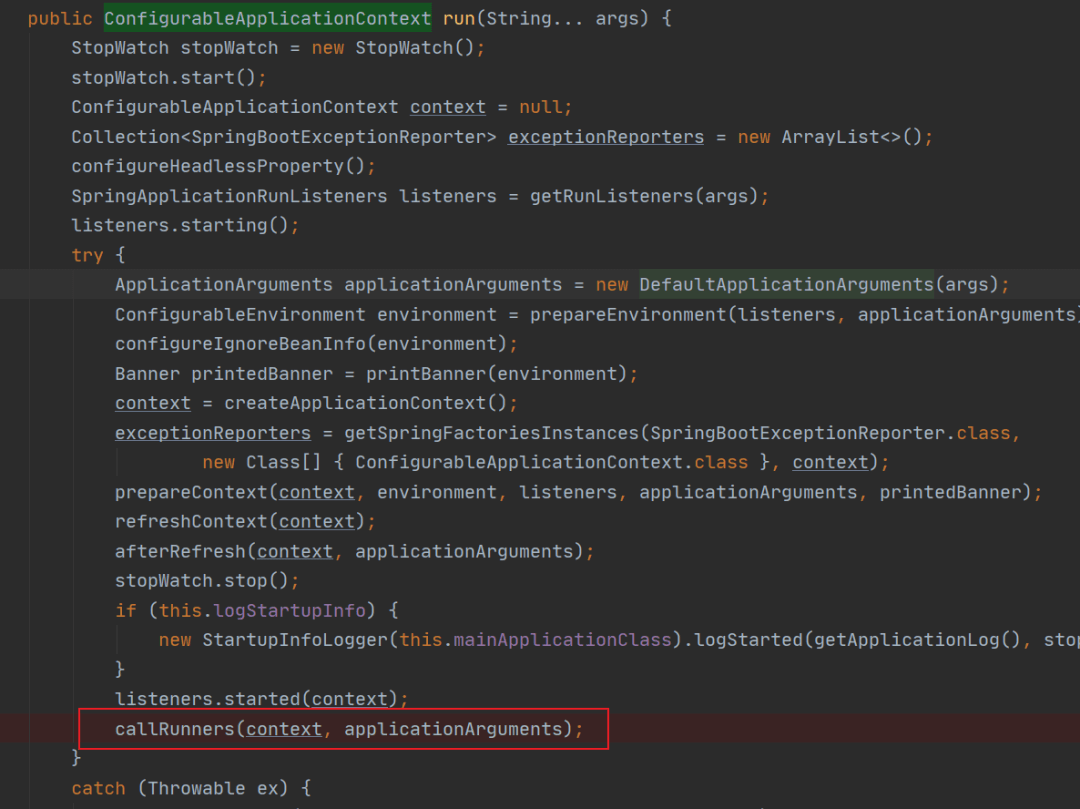Screen dimensions: 1080x809
Task: Click SpringApplicationRunListeners type name
Action: pyautogui.click(x=229, y=196)
